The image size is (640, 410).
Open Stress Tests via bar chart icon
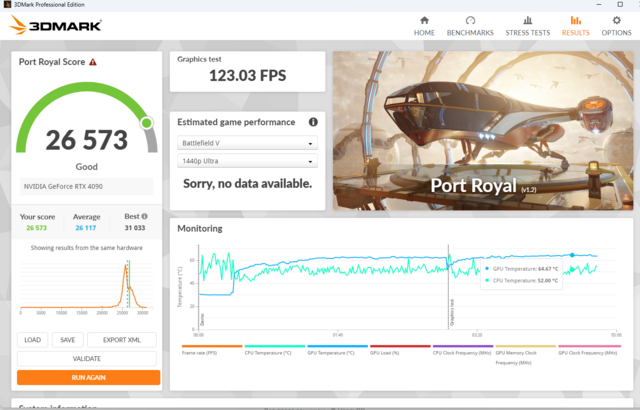(x=526, y=20)
